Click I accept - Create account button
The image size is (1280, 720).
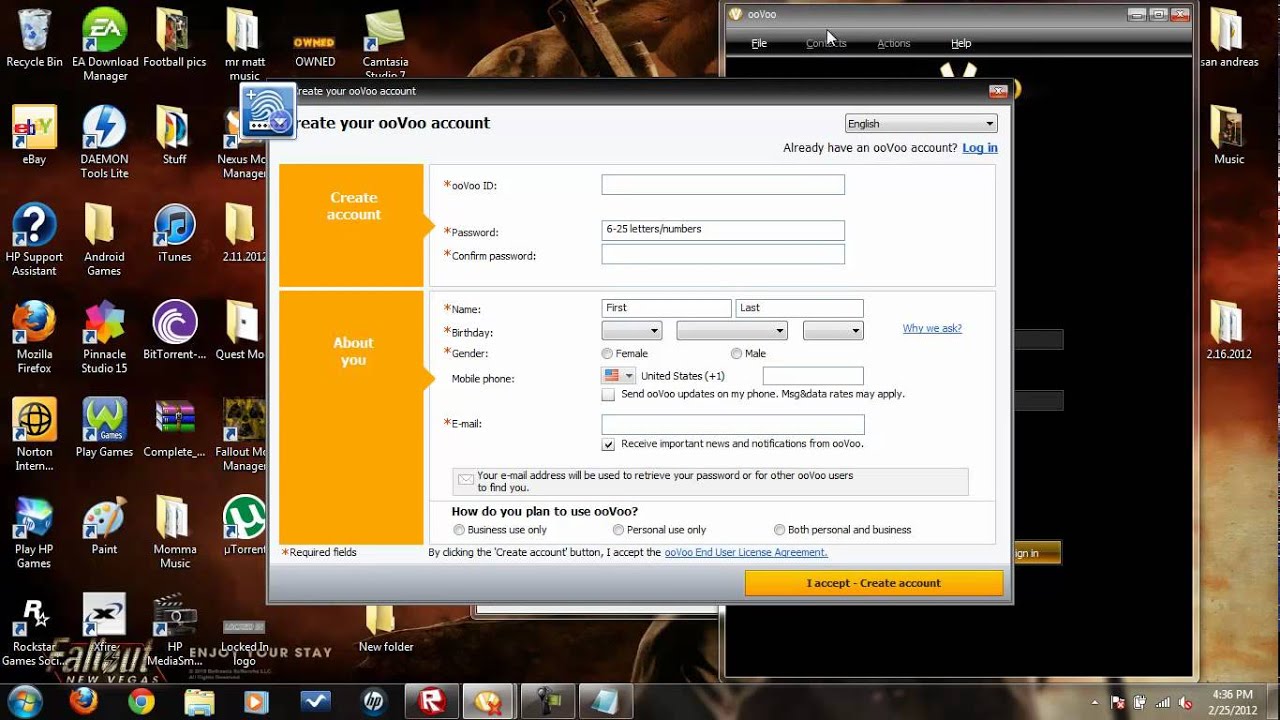pos(874,583)
